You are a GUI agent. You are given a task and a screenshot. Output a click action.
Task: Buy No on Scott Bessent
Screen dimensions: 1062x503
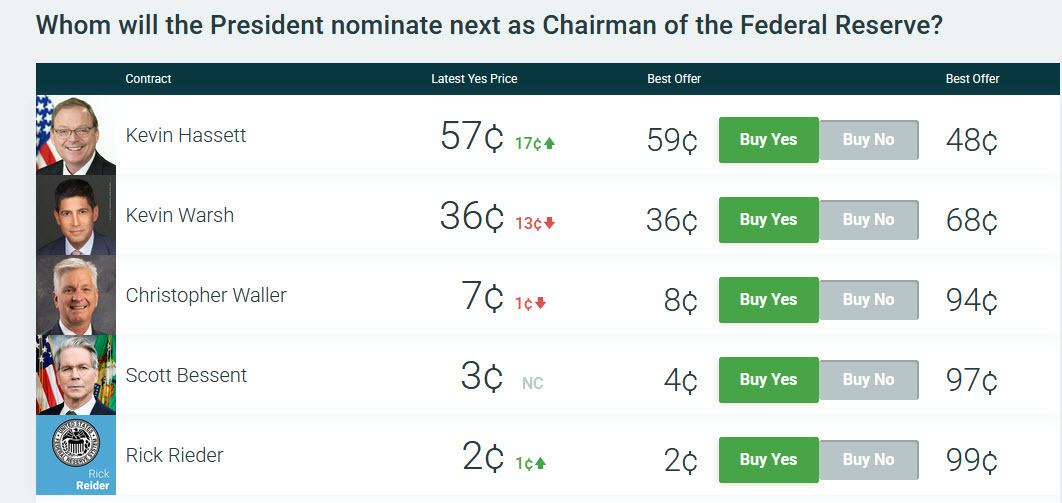868,380
